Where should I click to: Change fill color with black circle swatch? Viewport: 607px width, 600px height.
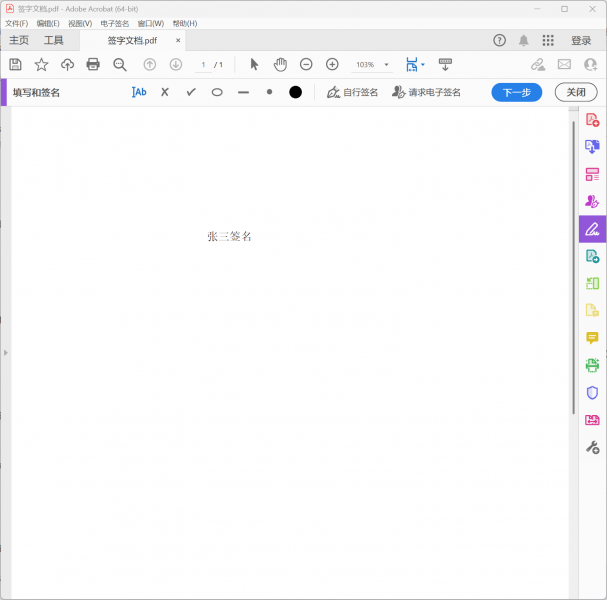(x=295, y=92)
